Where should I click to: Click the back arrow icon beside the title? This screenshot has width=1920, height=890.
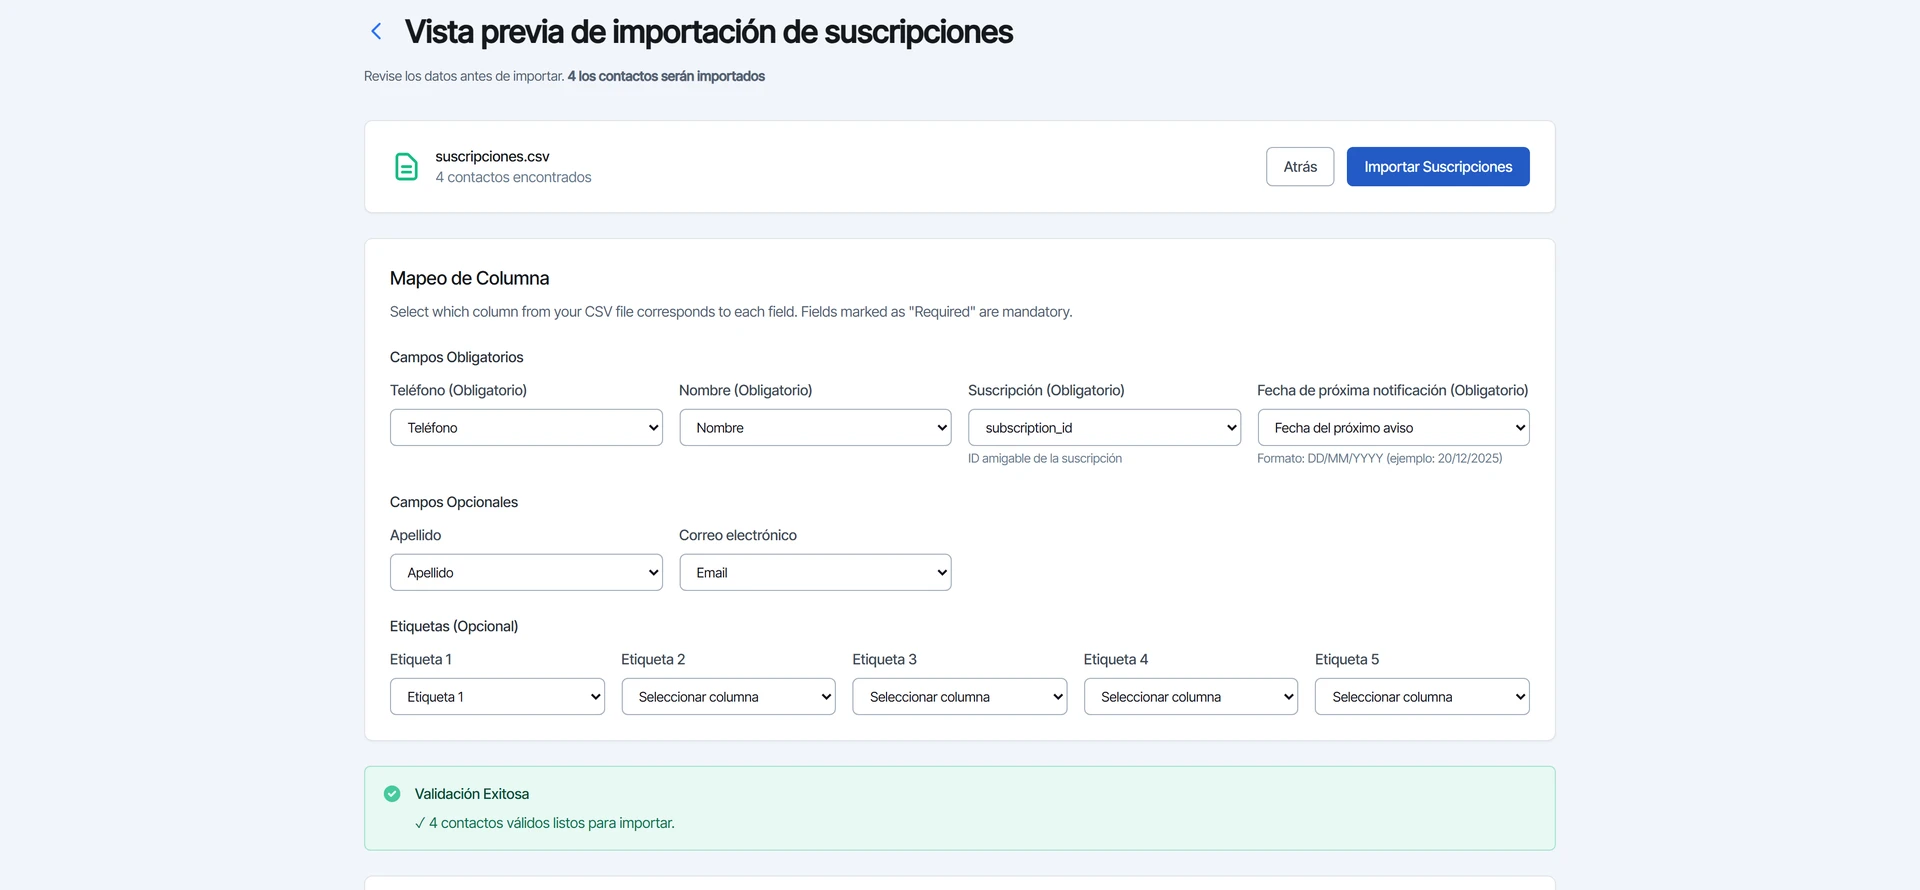pos(376,31)
